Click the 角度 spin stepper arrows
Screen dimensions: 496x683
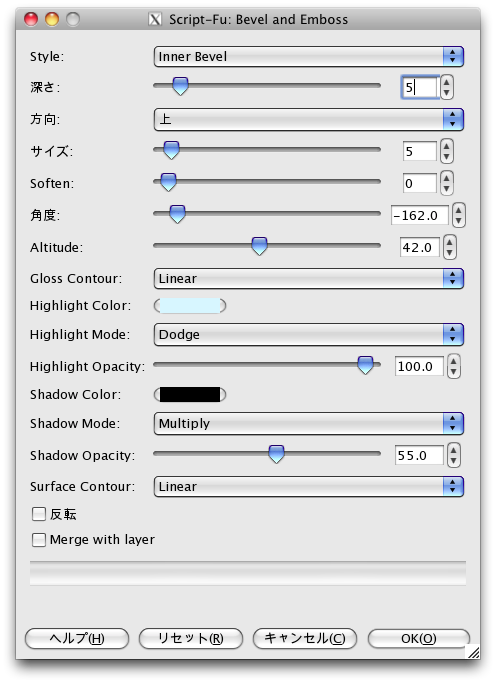point(459,215)
